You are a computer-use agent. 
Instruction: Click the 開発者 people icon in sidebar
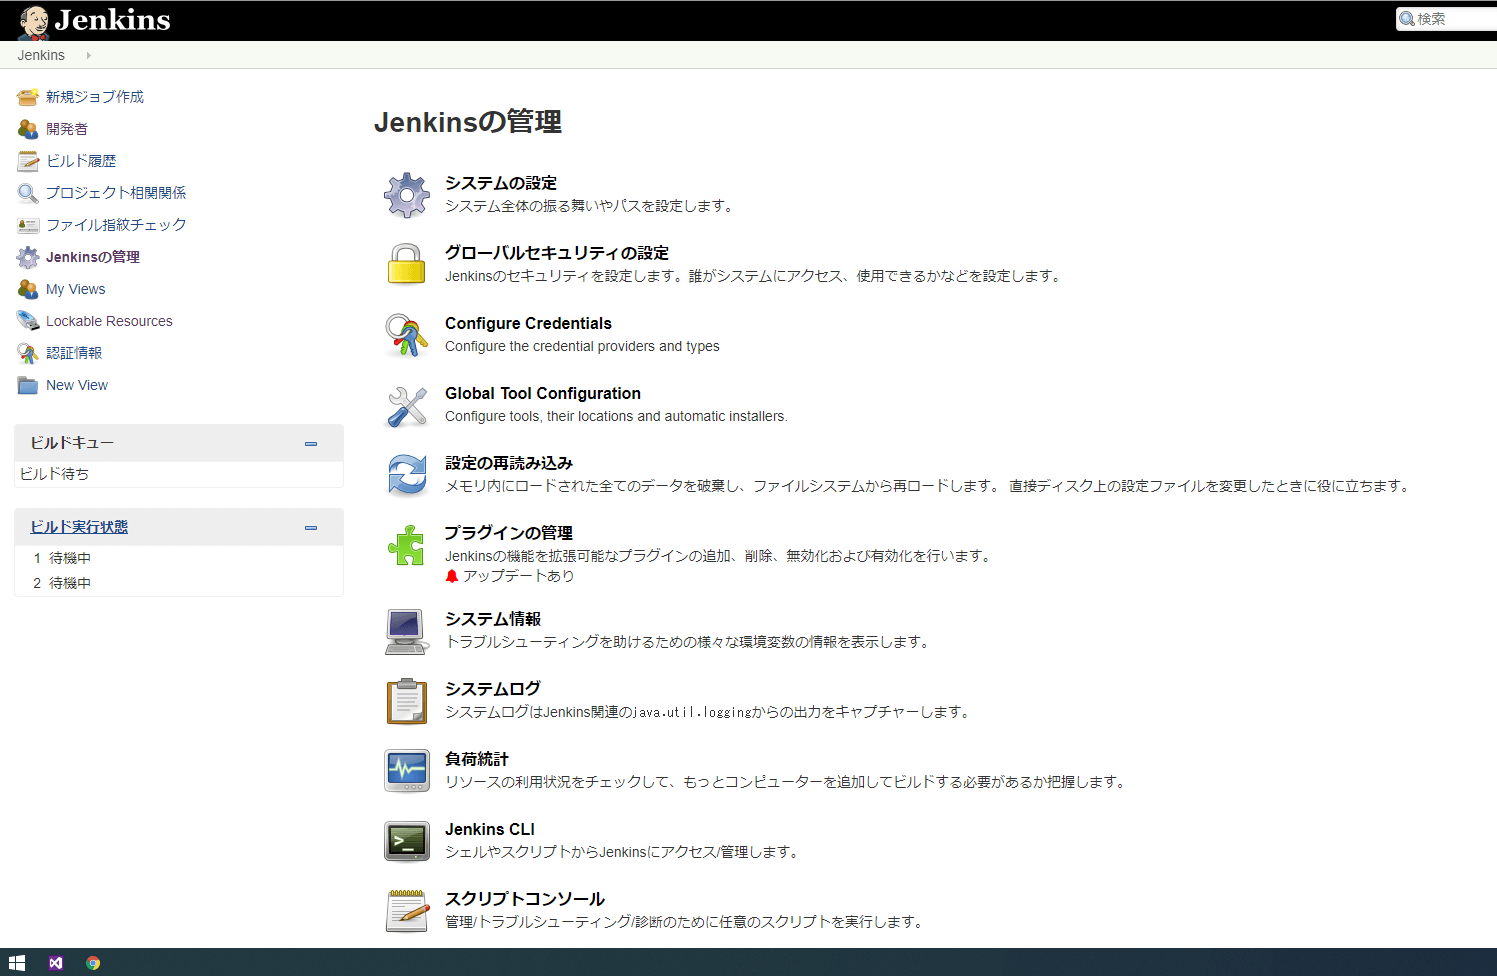point(28,129)
